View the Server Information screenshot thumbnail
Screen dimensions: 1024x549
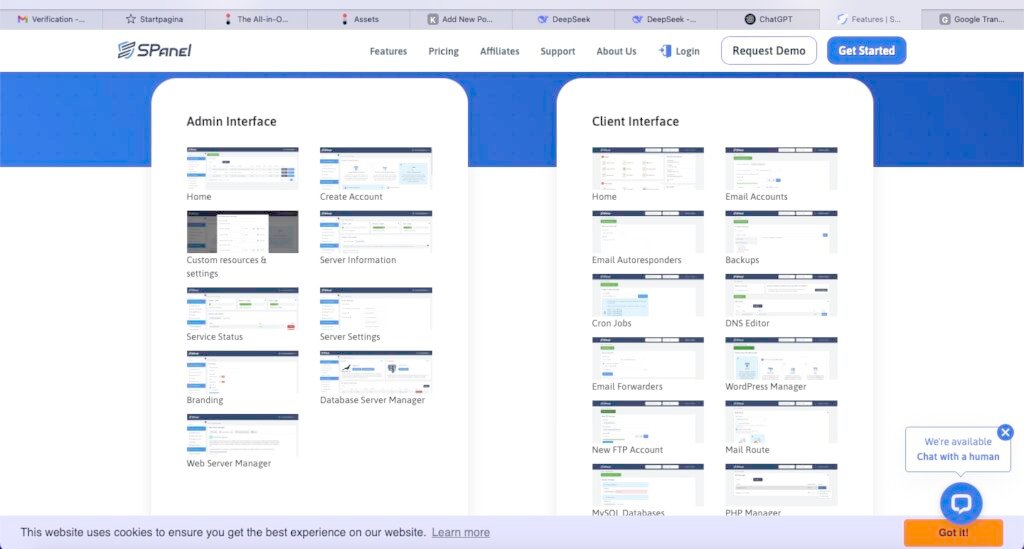pyautogui.click(x=375, y=231)
